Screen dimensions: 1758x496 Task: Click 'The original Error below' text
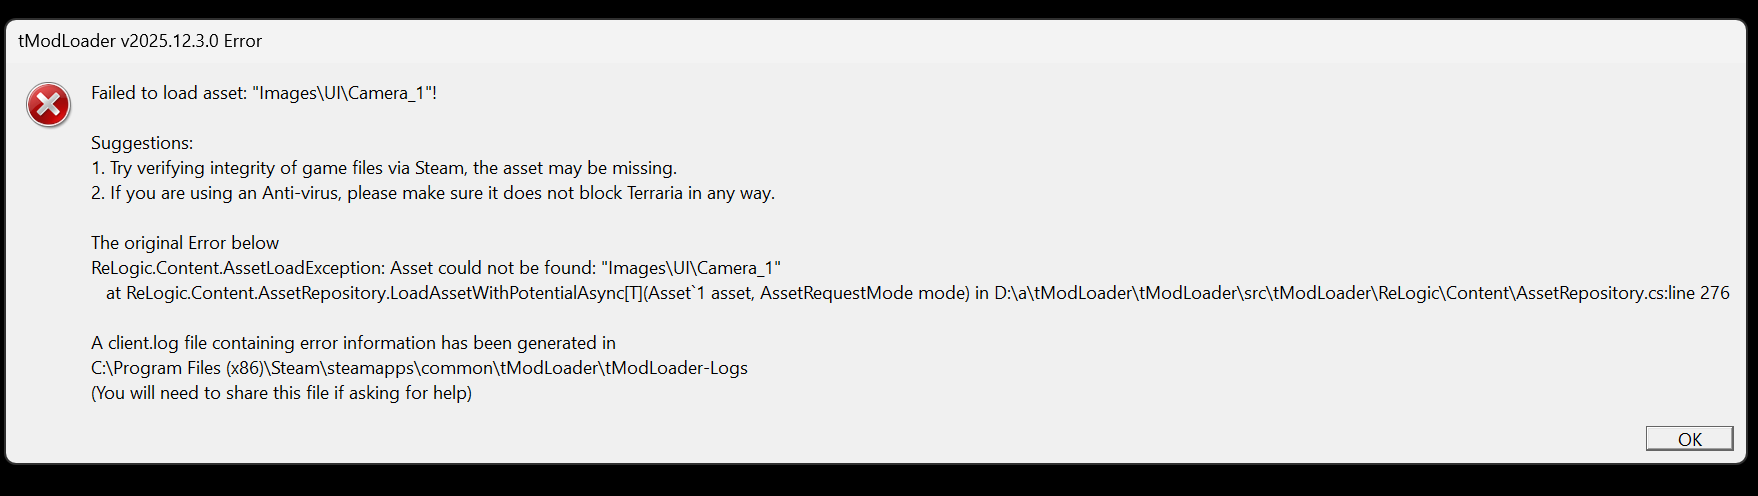point(185,243)
